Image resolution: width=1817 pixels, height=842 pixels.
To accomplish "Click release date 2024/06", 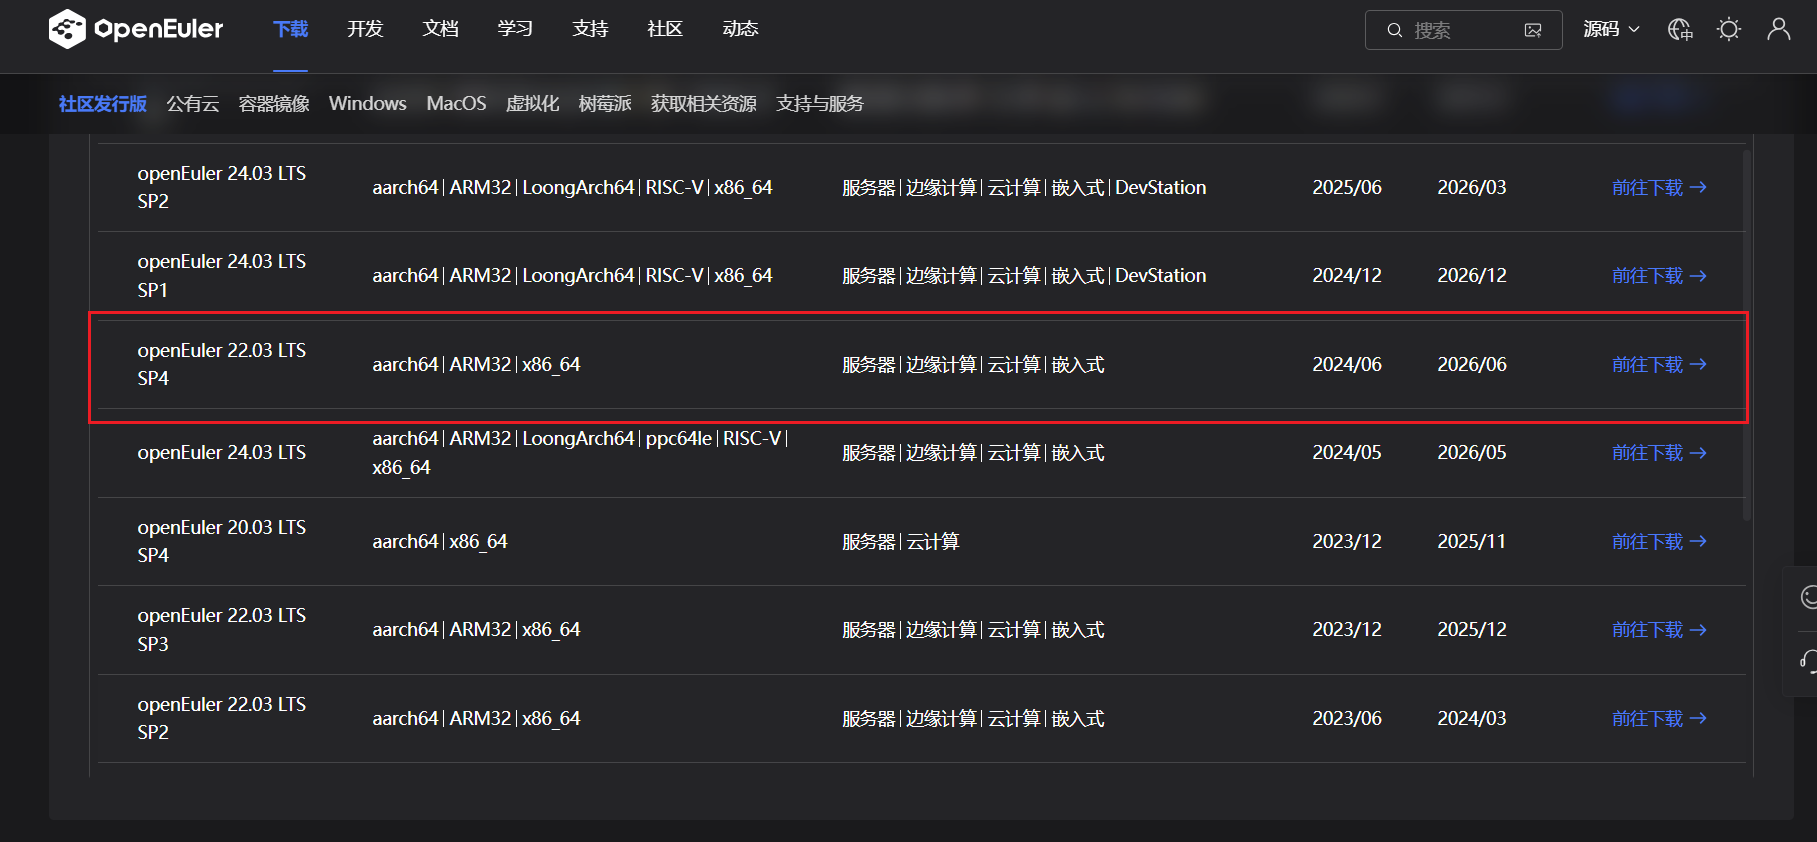I will pyautogui.click(x=1347, y=365).
